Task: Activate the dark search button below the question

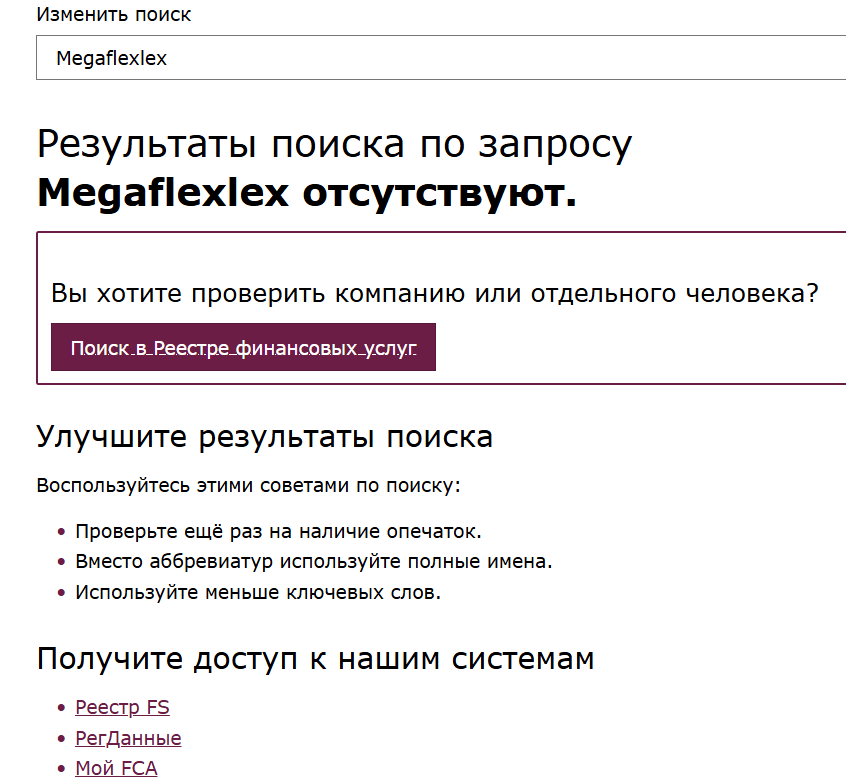Action: [243, 347]
